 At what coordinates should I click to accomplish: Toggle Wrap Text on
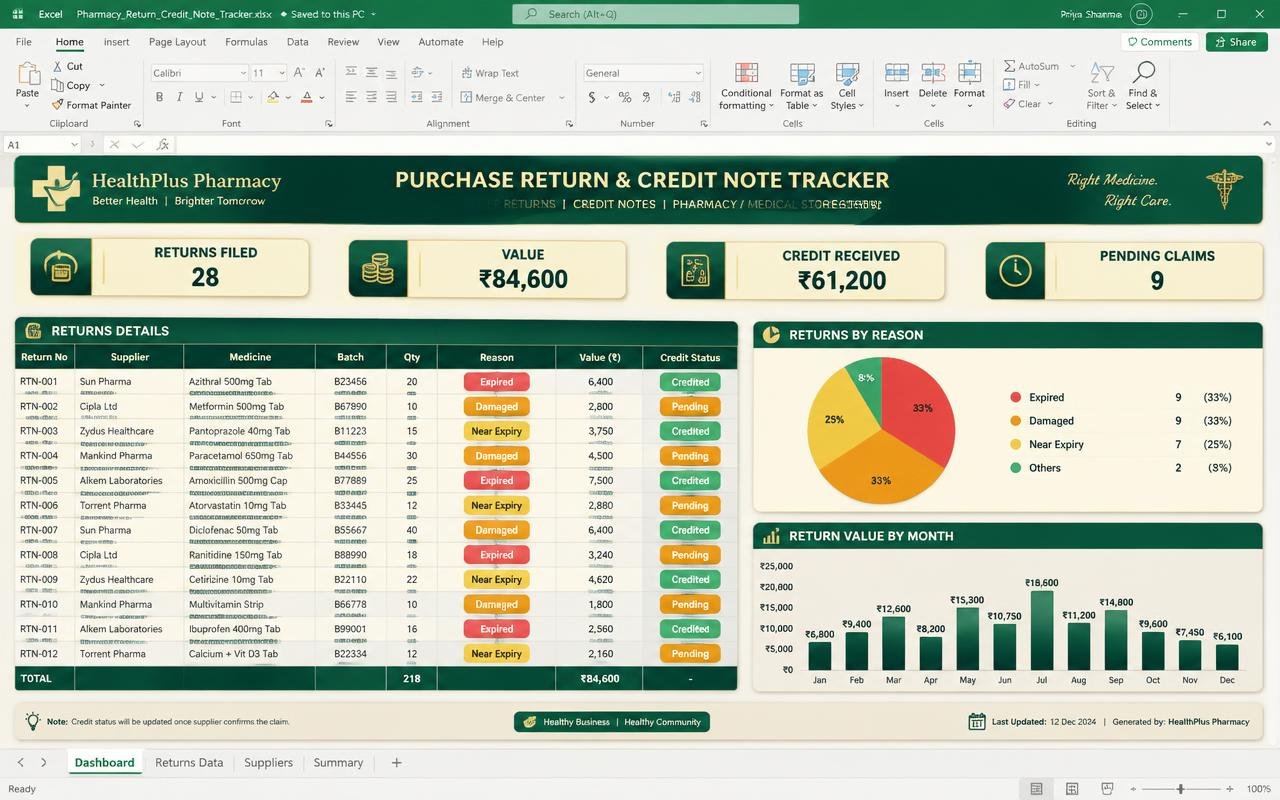pyautogui.click(x=490, y=73)
